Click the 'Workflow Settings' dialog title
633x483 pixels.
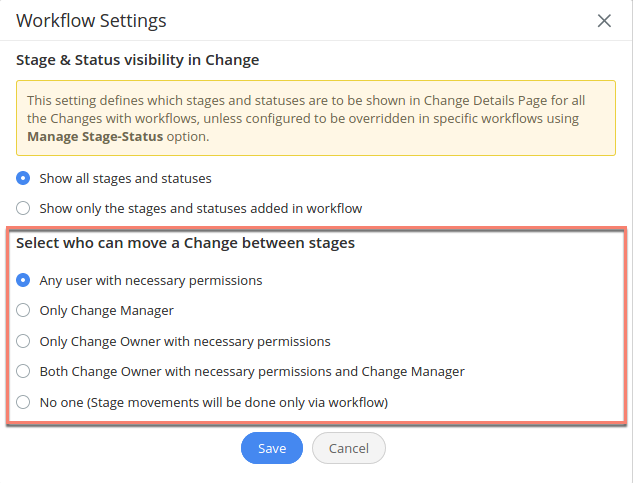coord(91,21)
